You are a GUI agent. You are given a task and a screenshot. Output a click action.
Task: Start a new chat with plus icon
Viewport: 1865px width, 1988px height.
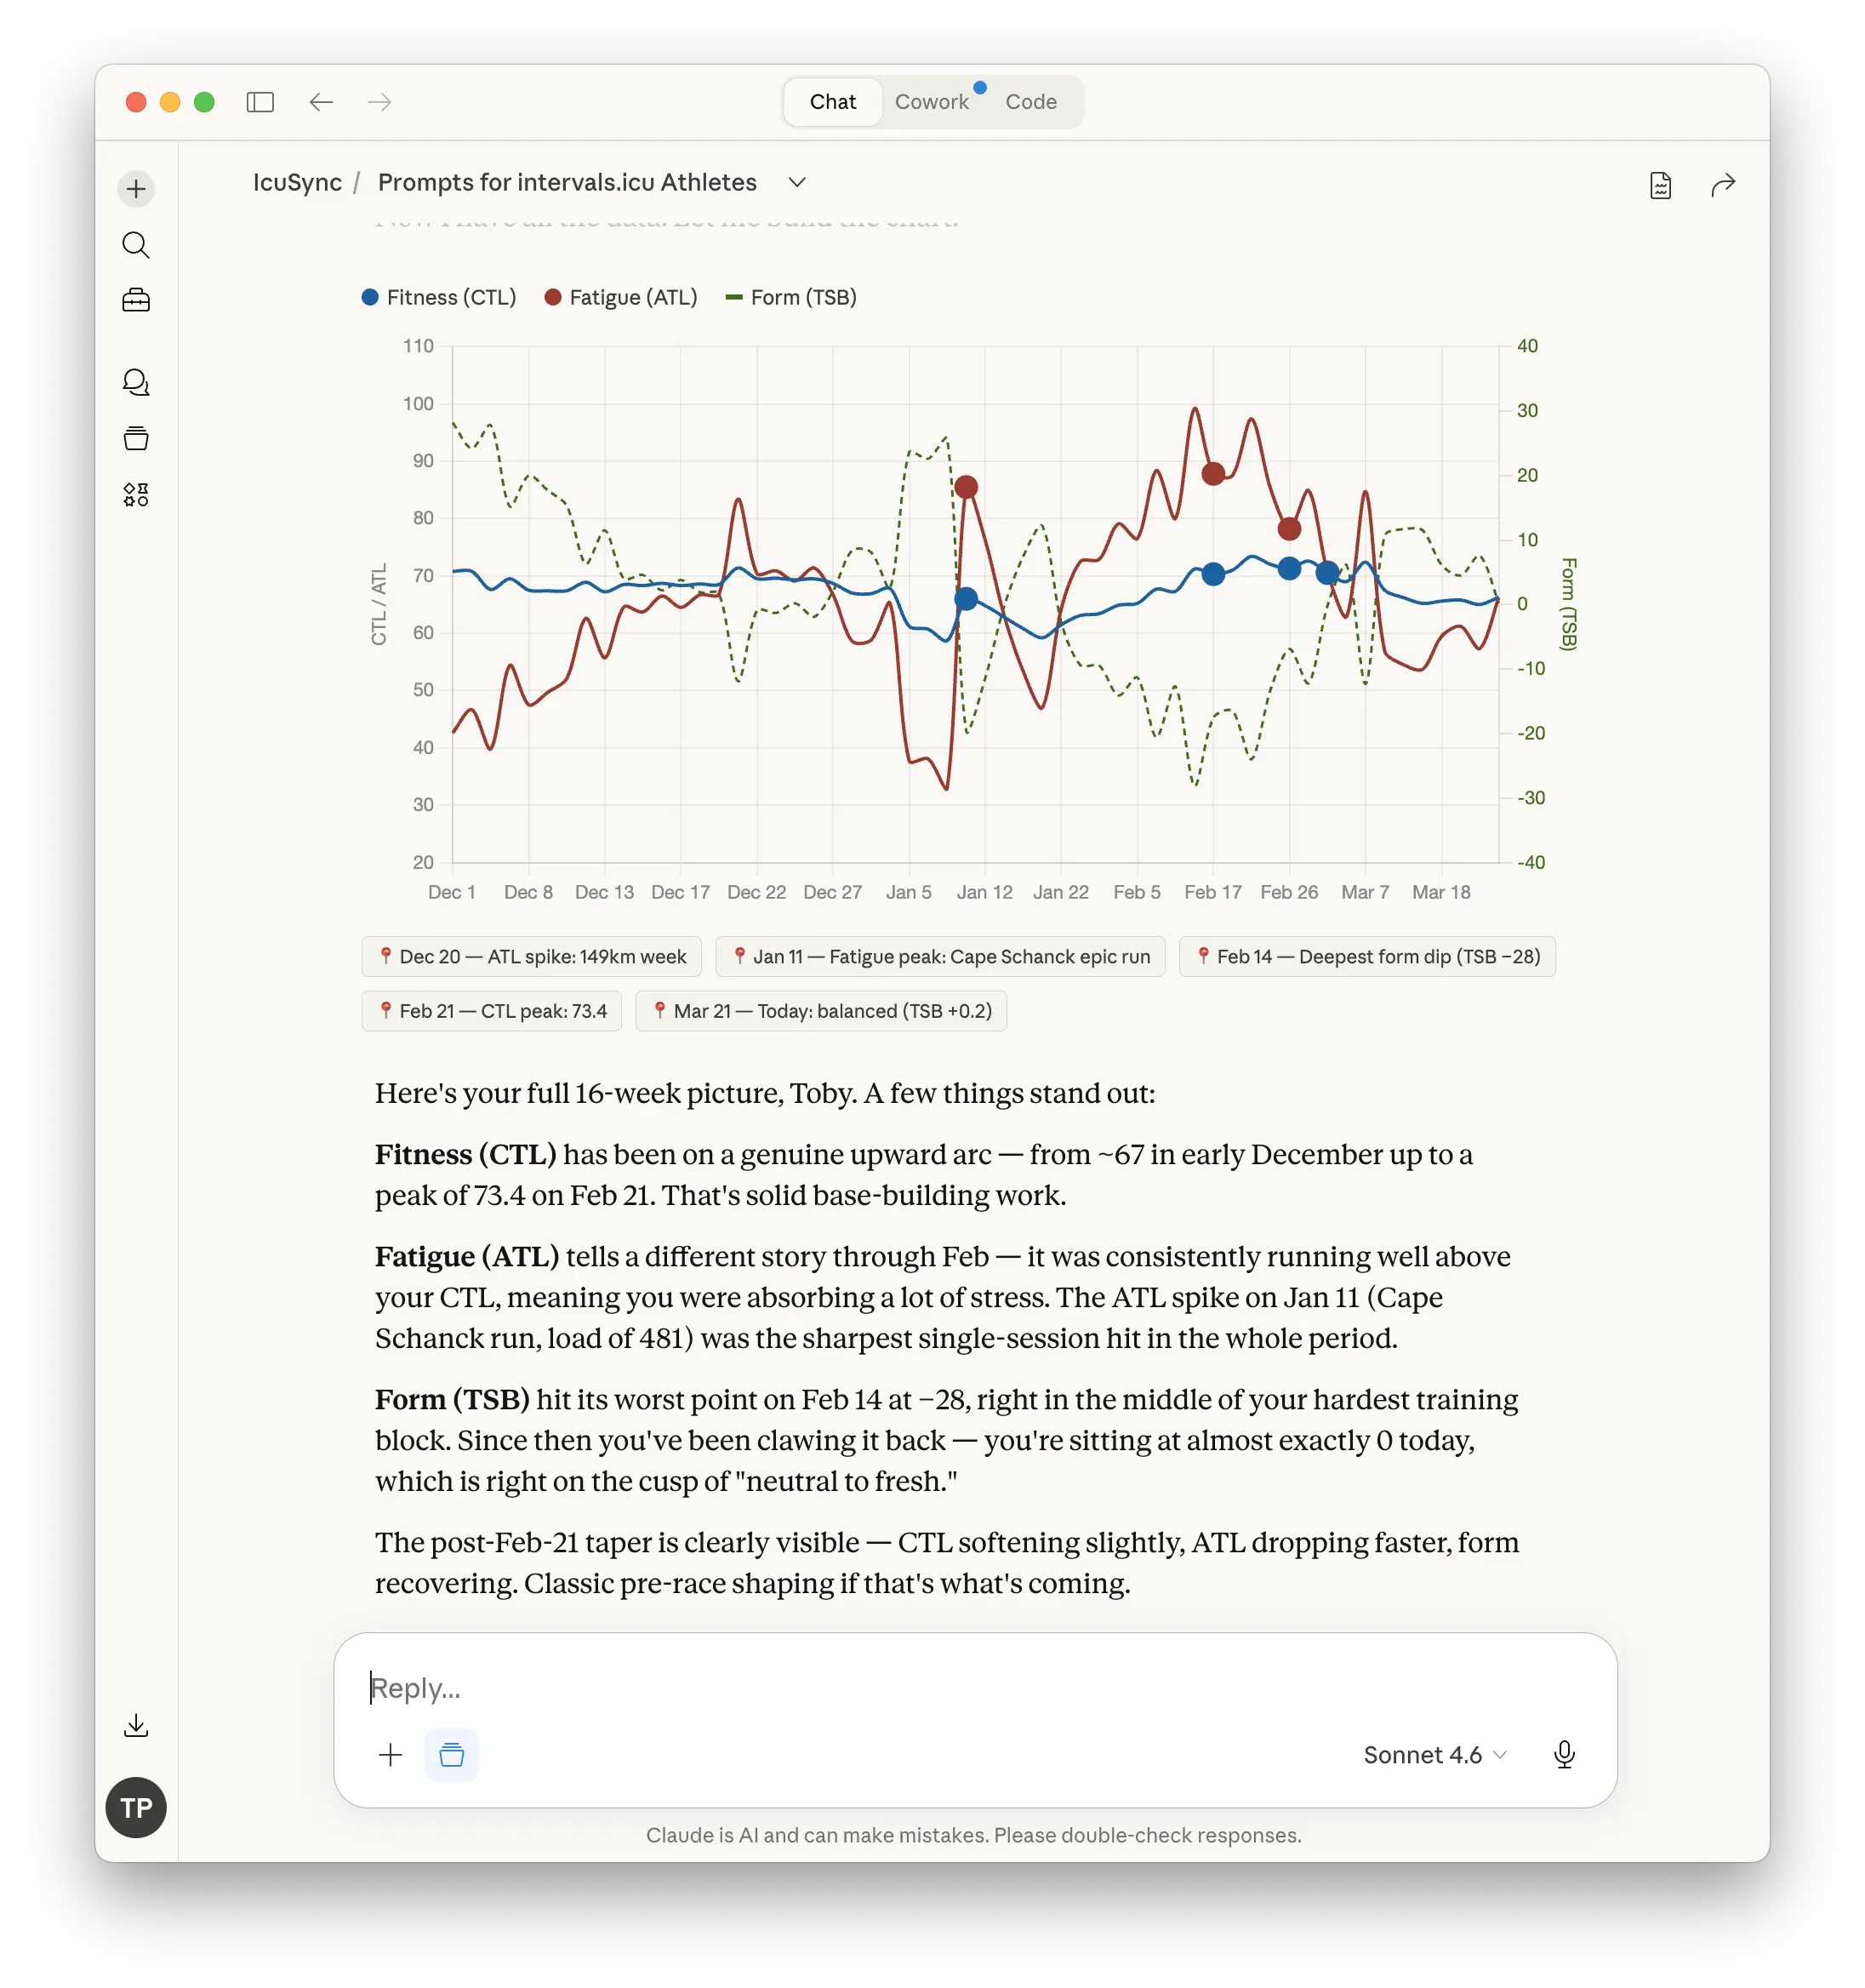(136, 189)
